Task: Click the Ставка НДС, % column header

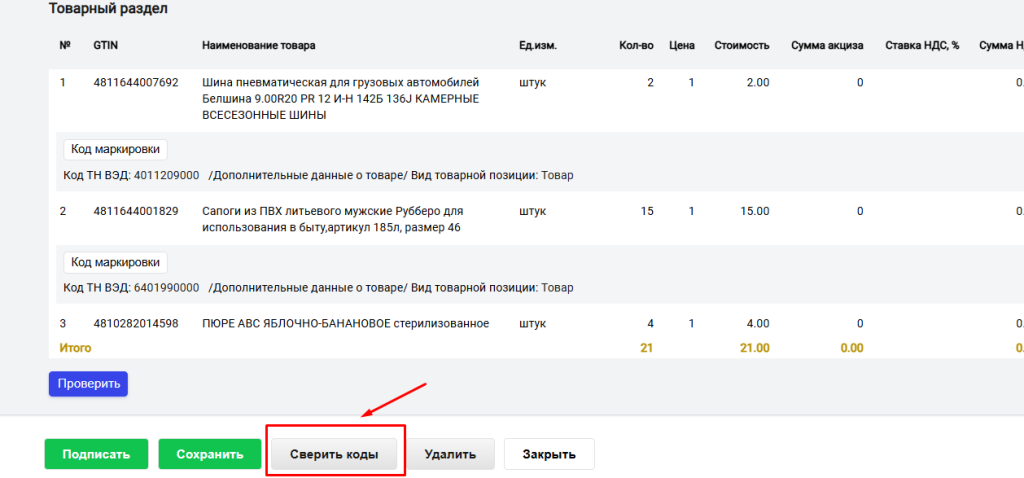Action: pyautogui.click(x=922, y=46)
